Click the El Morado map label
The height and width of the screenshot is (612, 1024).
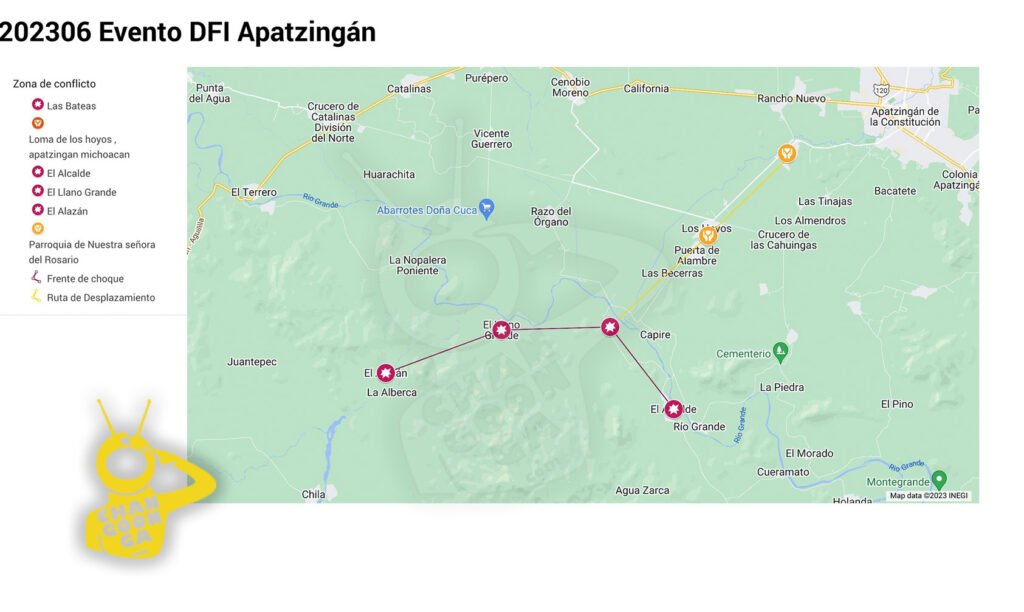[809, 453]
